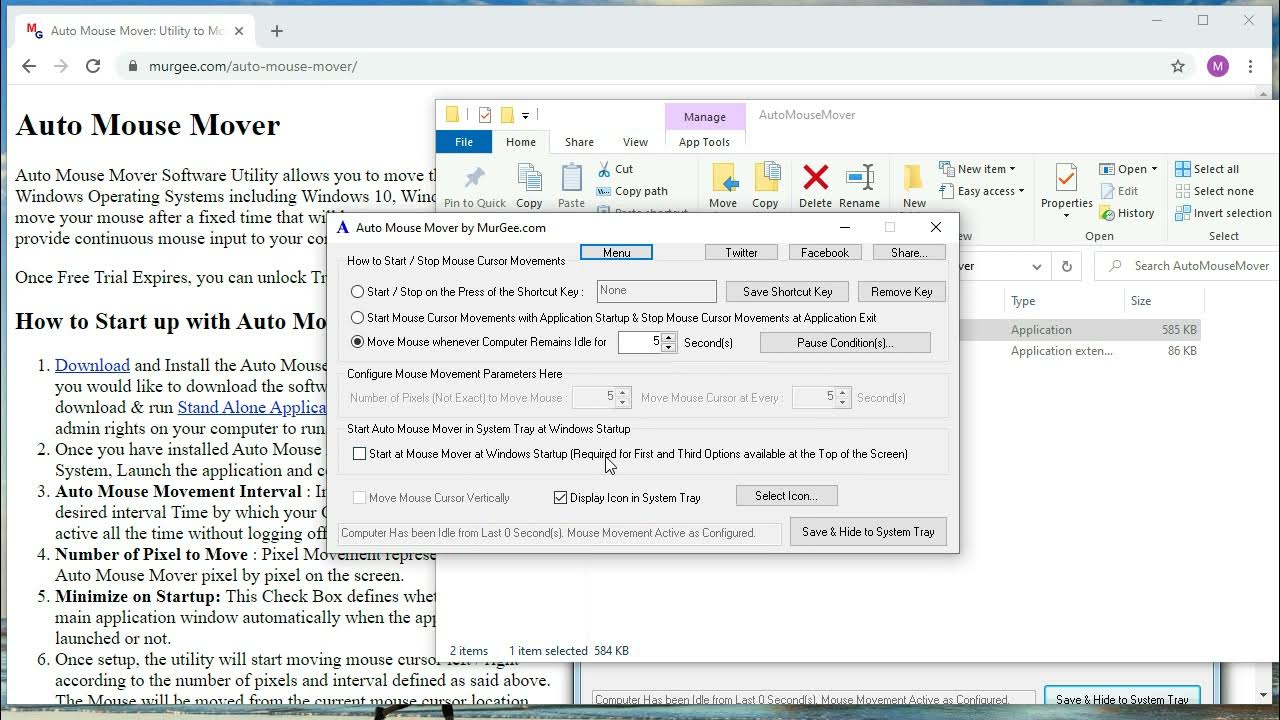Click History in Explorer Open group
Image resolution: width=1280 pixels, height=720 pixels.
[x=1127, y=213]
